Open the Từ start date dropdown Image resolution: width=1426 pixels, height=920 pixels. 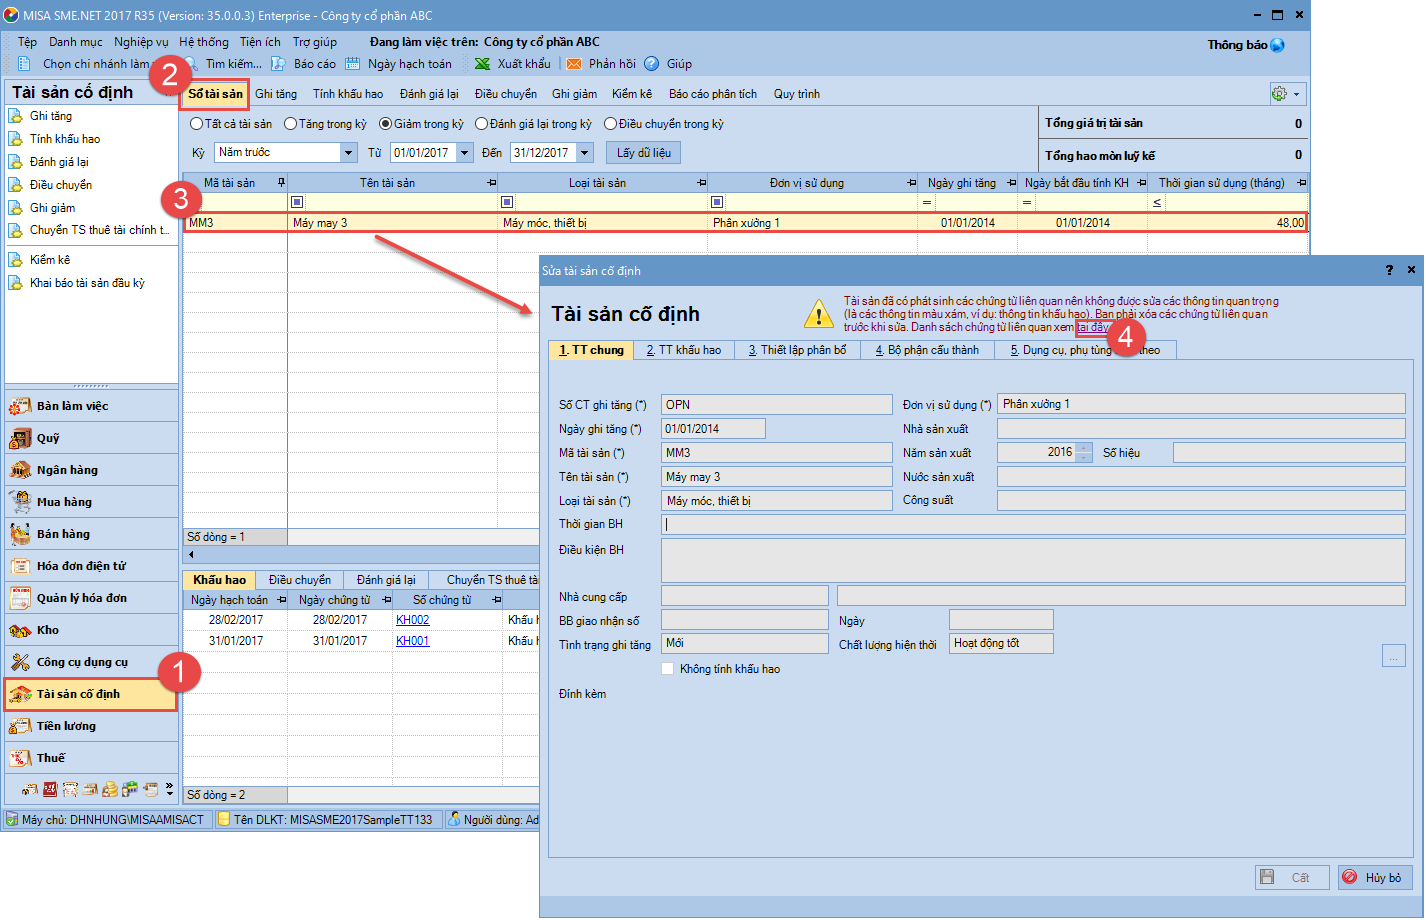coord(465,153)
